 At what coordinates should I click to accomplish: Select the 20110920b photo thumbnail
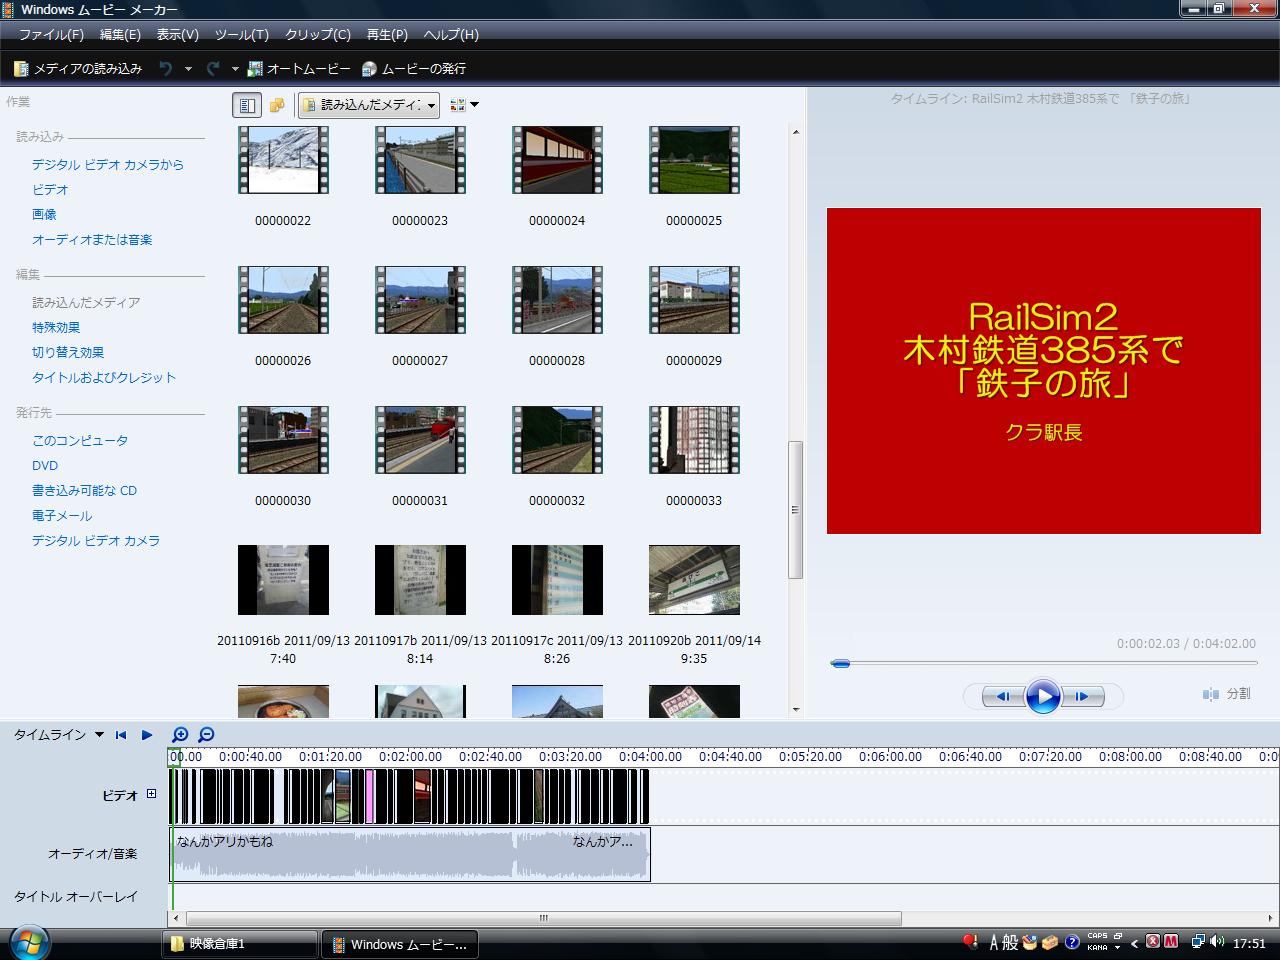[x=694, y=580]
